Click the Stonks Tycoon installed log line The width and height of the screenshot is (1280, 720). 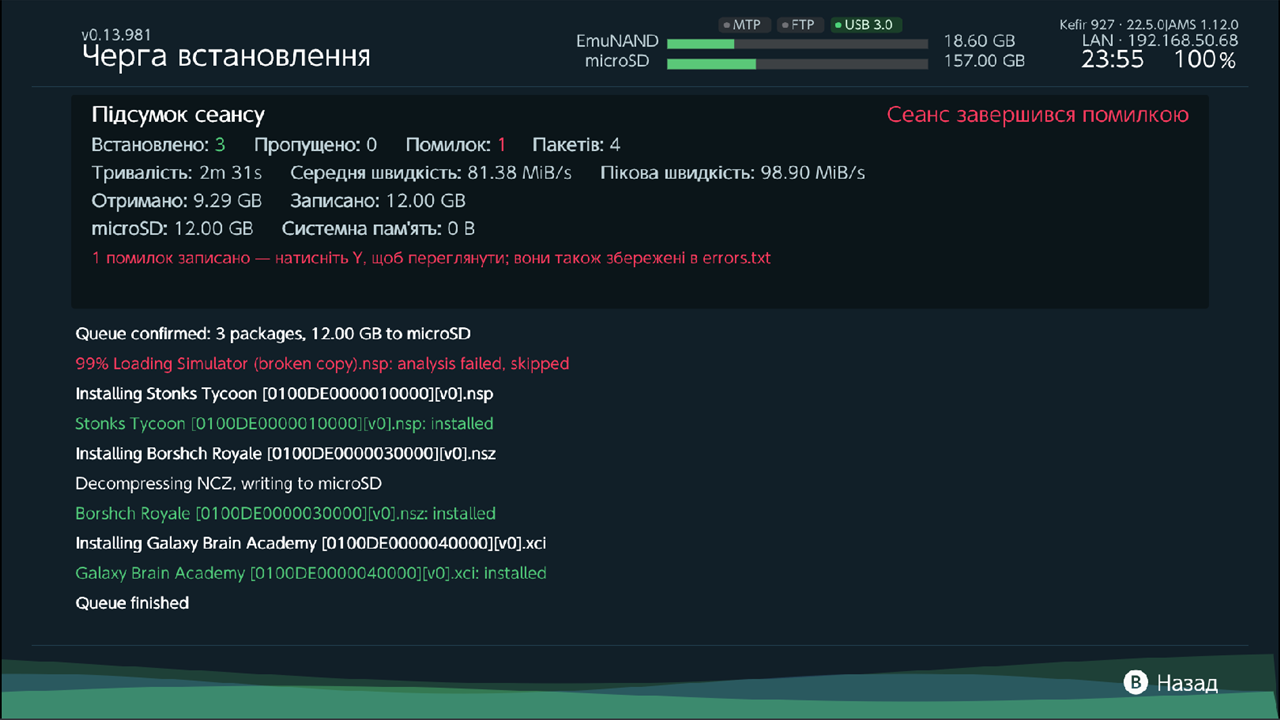(x=284, y=423)
